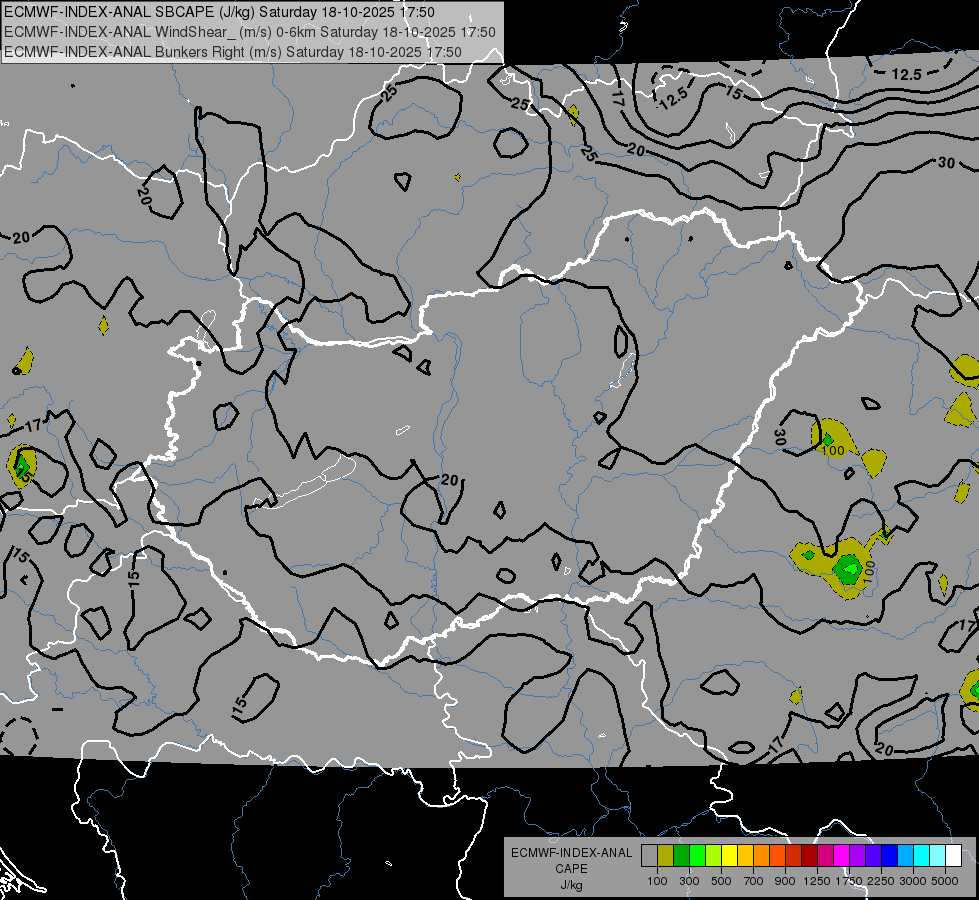
Task: Click the gold swatch in the legend
Action: click(745, 856)
